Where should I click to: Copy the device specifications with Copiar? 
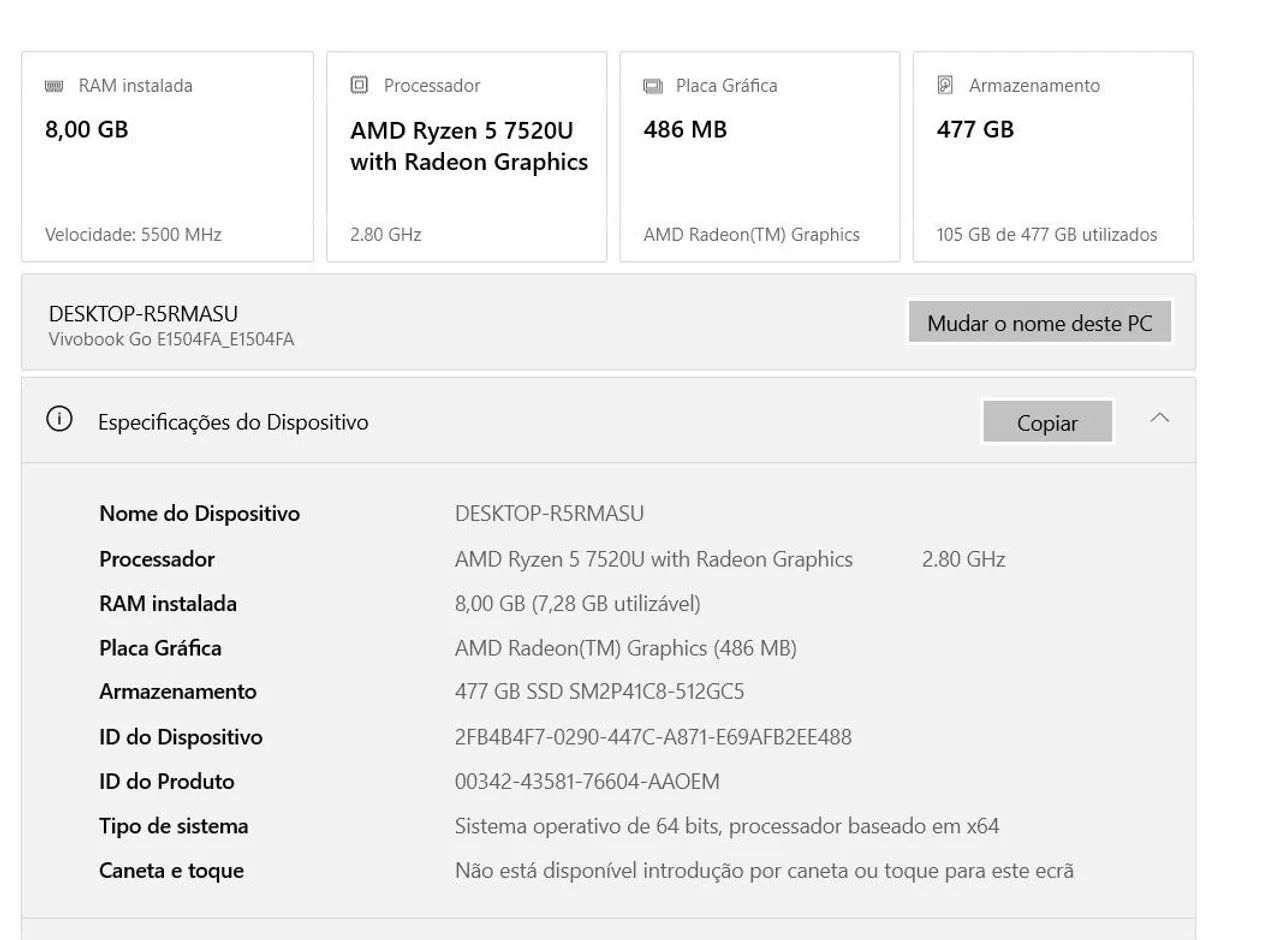tap(1047, 422)
